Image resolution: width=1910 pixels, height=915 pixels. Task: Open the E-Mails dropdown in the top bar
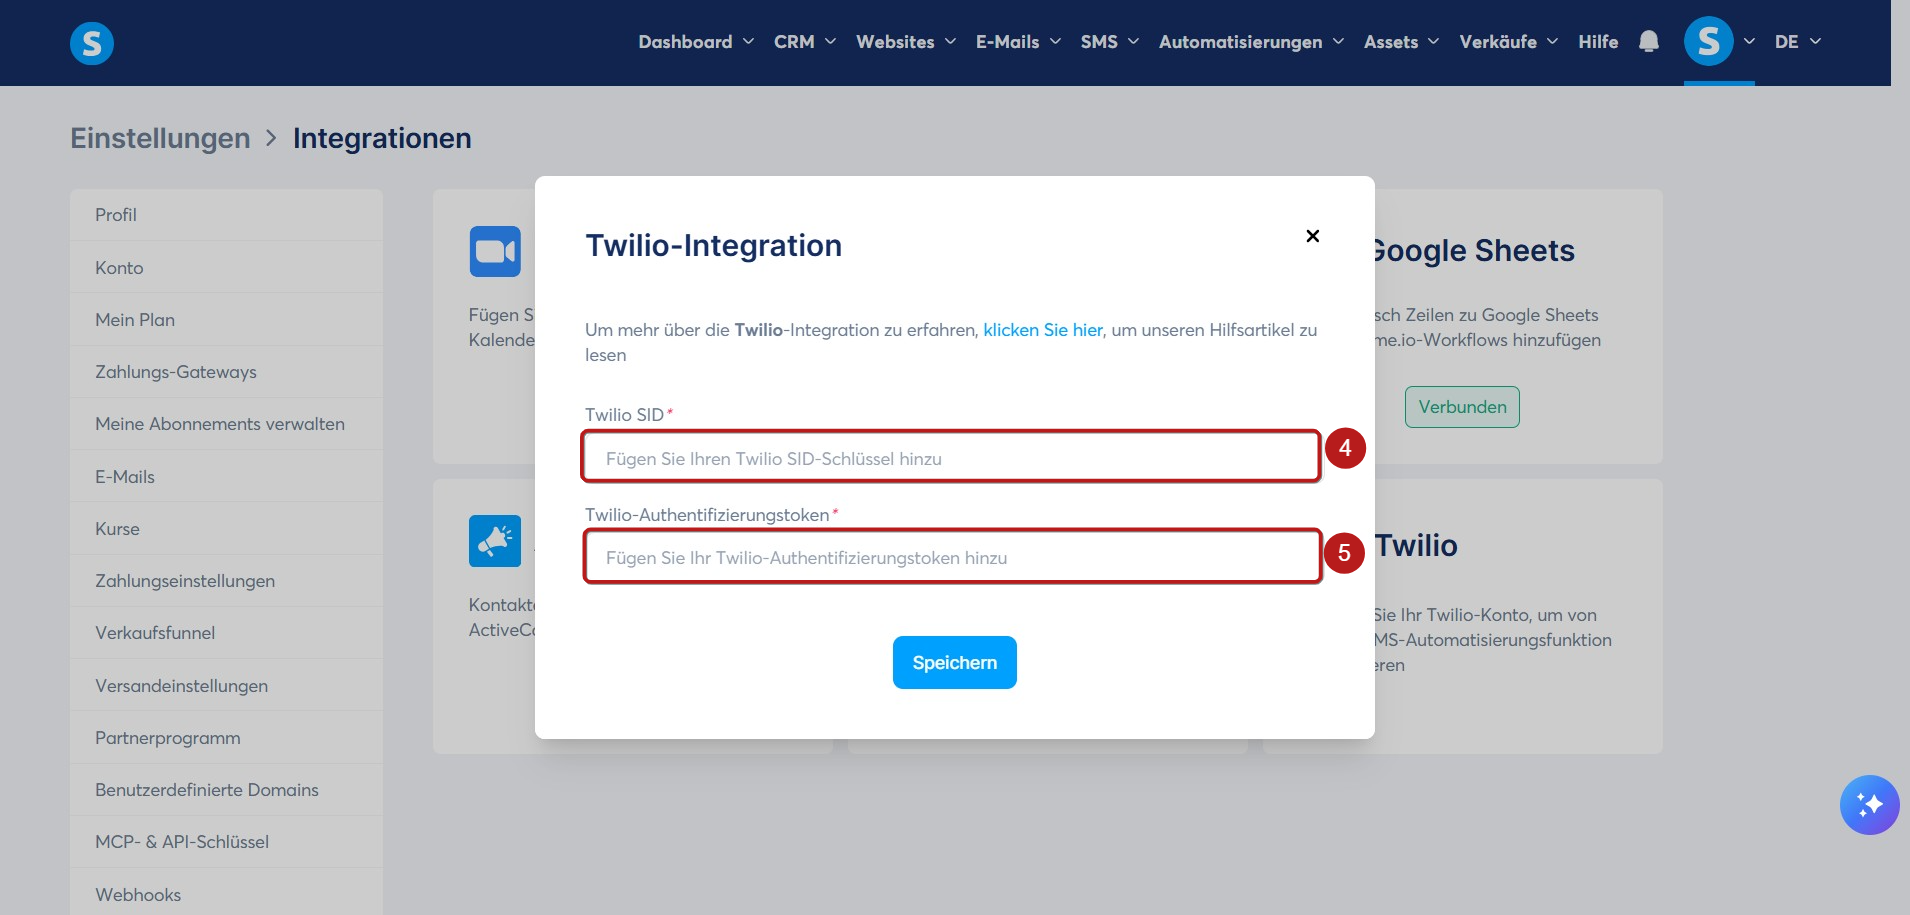[1018, 42]
